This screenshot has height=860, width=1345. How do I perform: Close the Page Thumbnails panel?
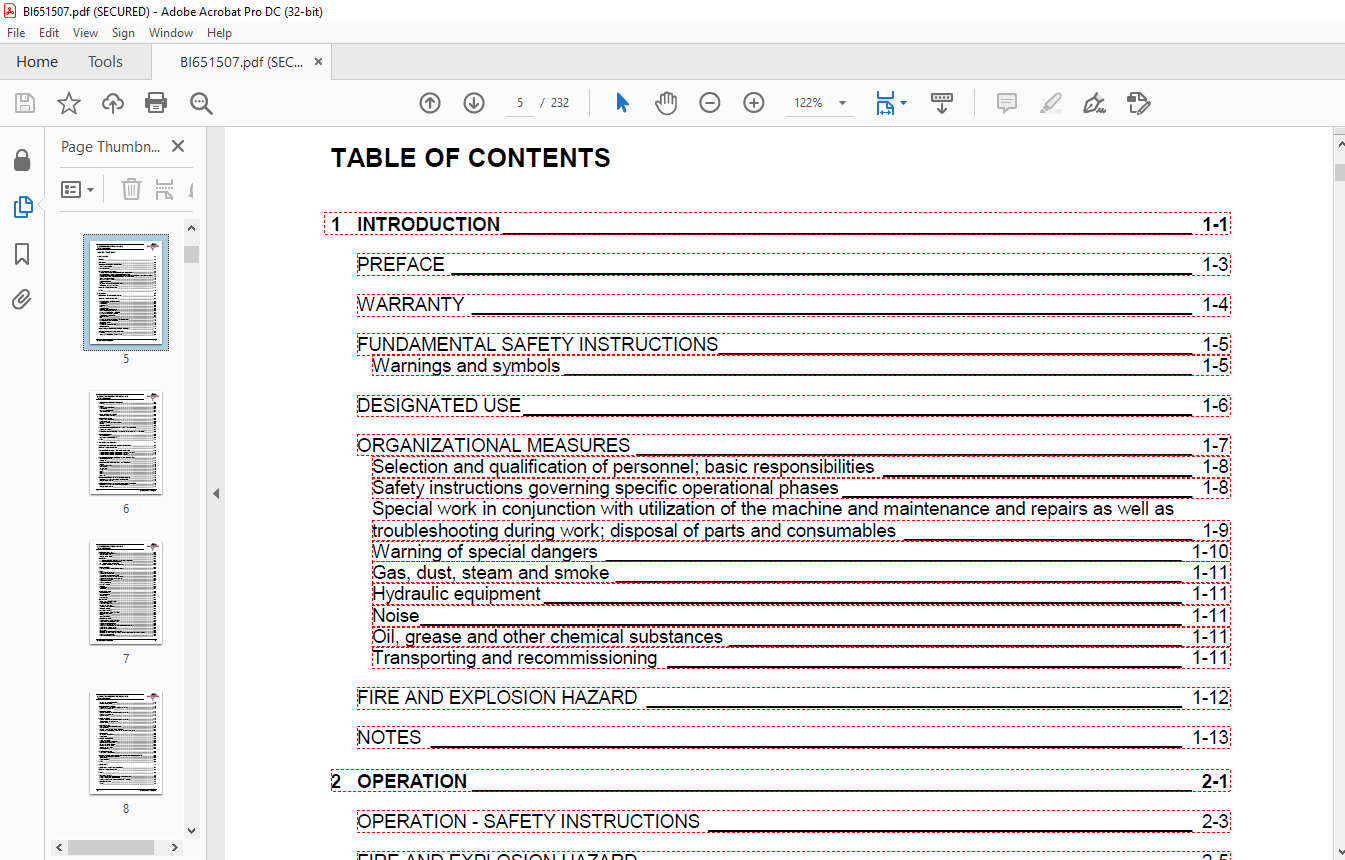pos(178,146)
